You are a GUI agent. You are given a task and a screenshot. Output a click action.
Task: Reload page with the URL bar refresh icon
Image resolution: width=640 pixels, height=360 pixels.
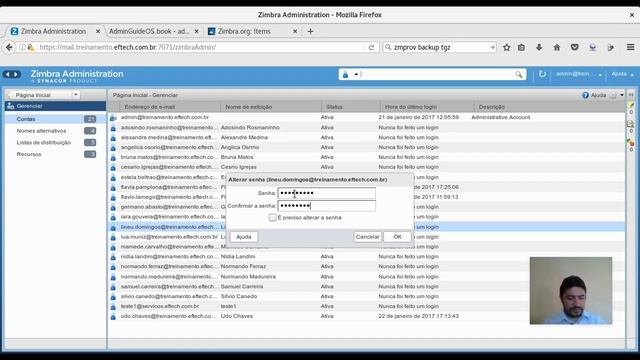pyautogui.click(x=371, y=47)
